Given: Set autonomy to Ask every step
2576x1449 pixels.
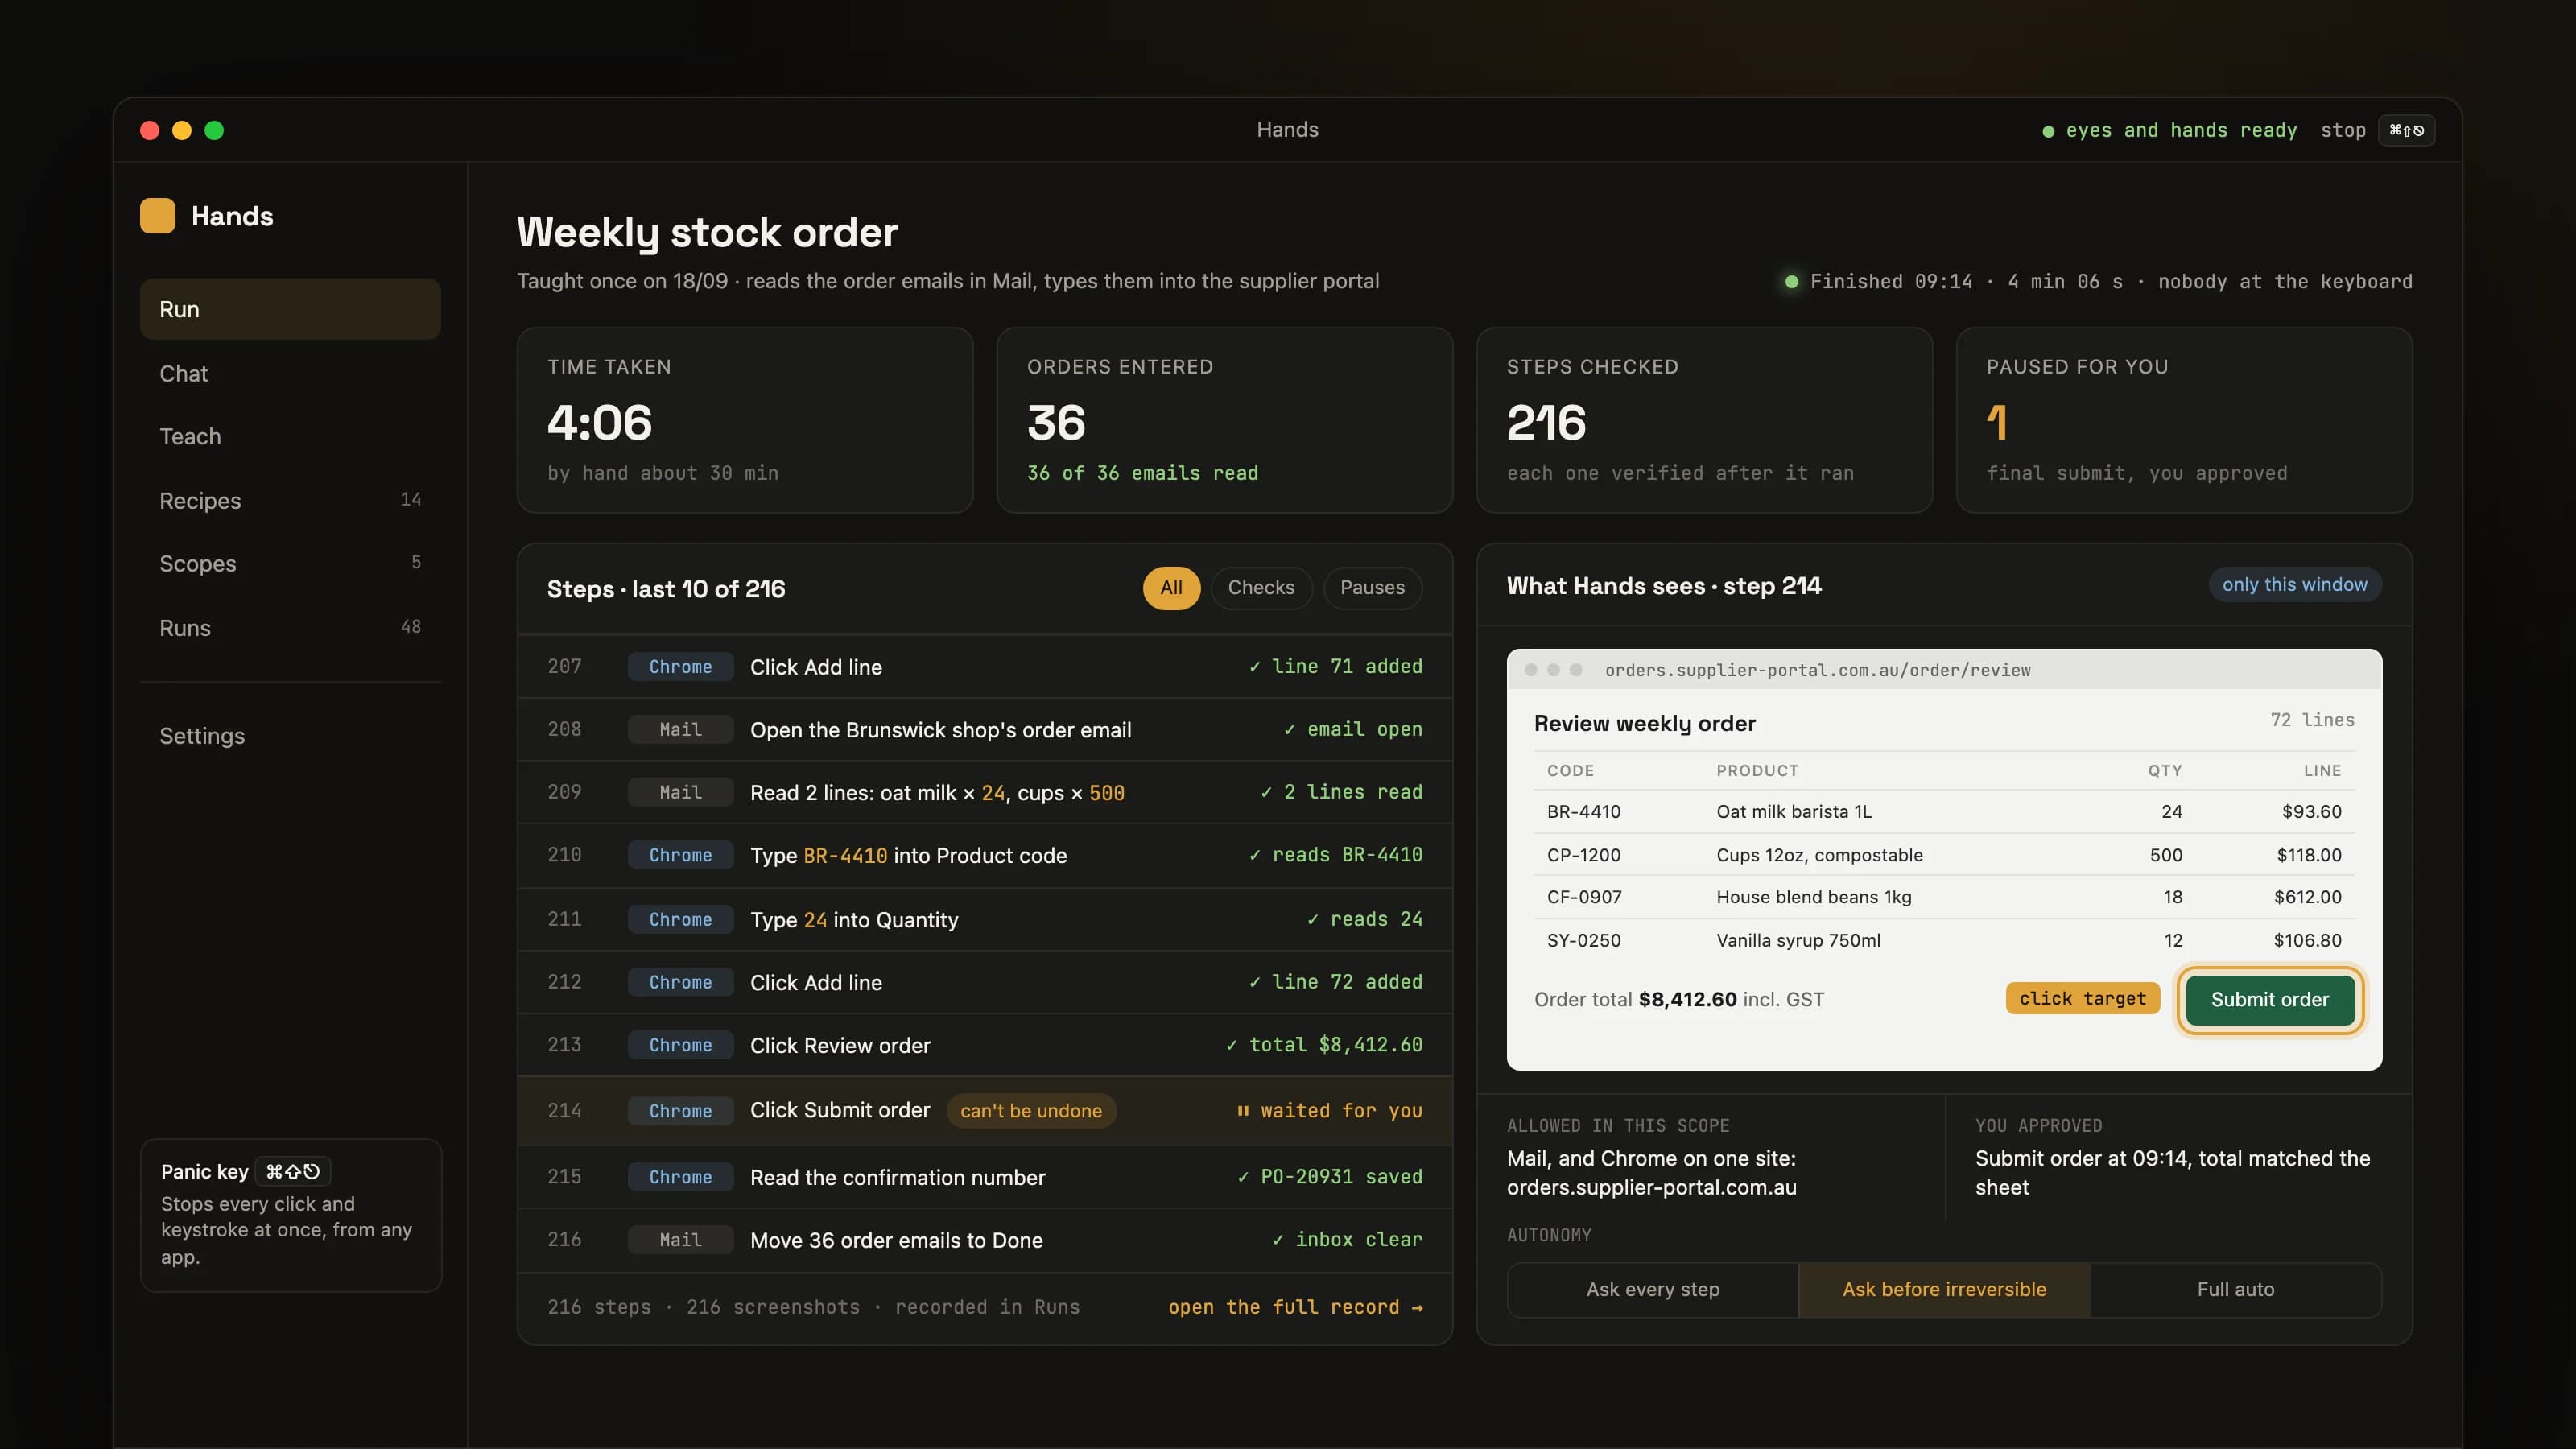Looking at the screenshot, I should click(x=1653, y=1290).
